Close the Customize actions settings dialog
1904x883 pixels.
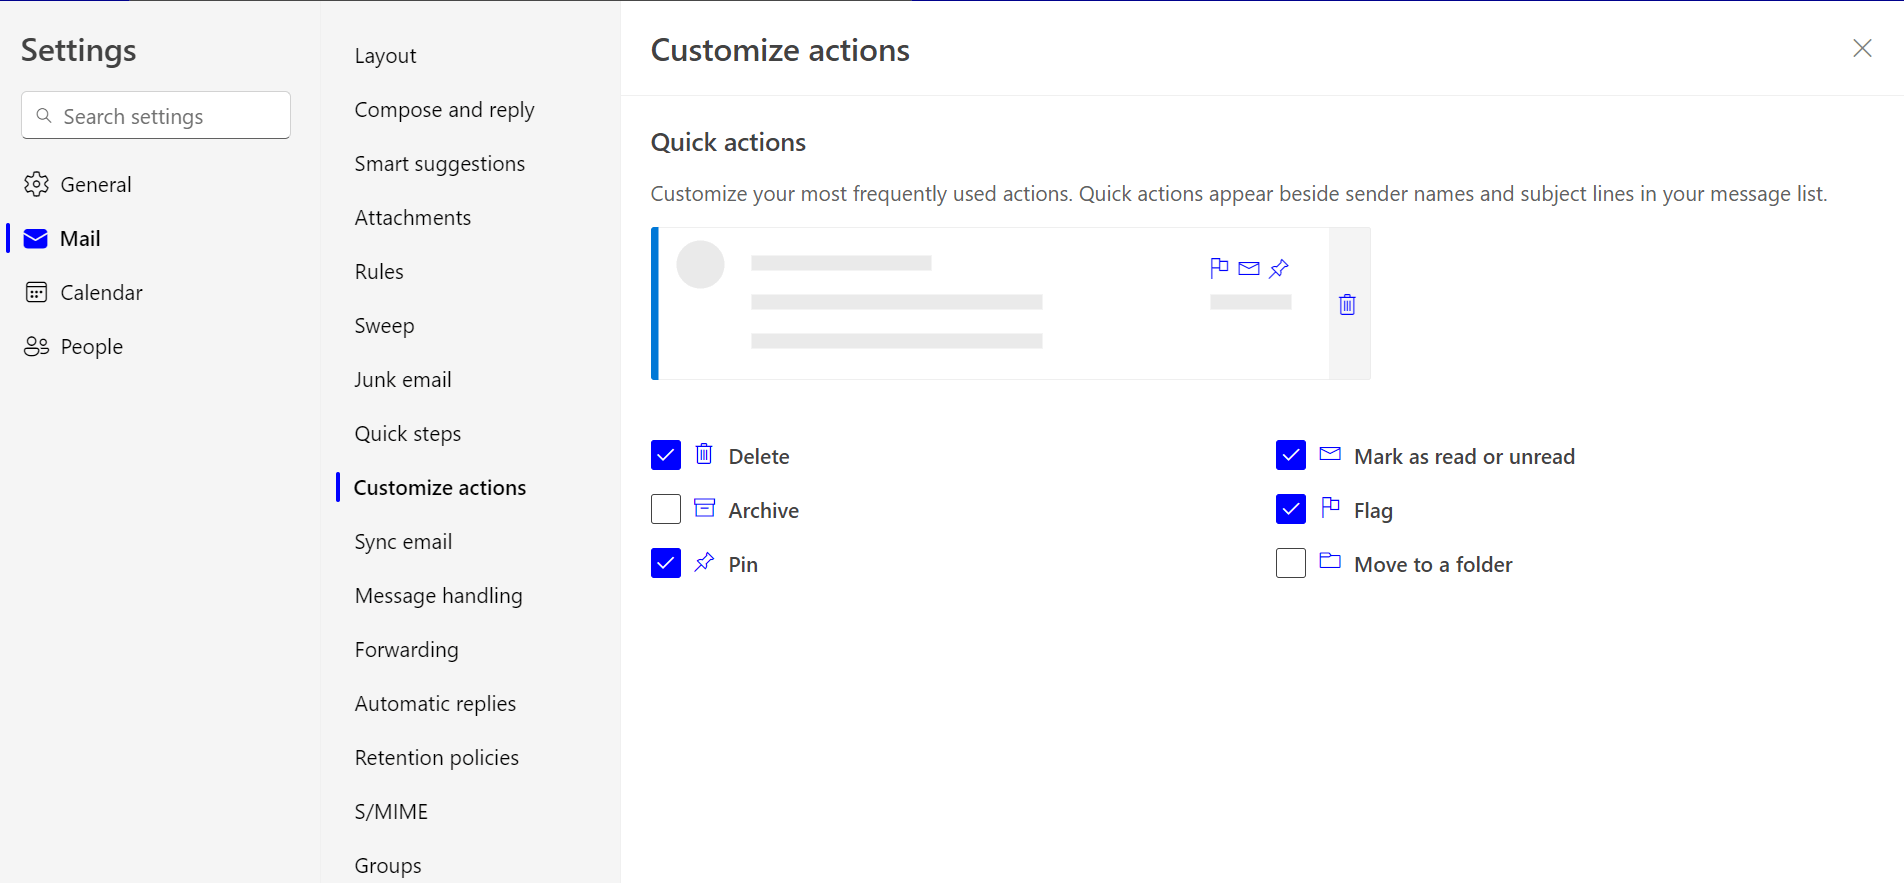point(1862,48)
